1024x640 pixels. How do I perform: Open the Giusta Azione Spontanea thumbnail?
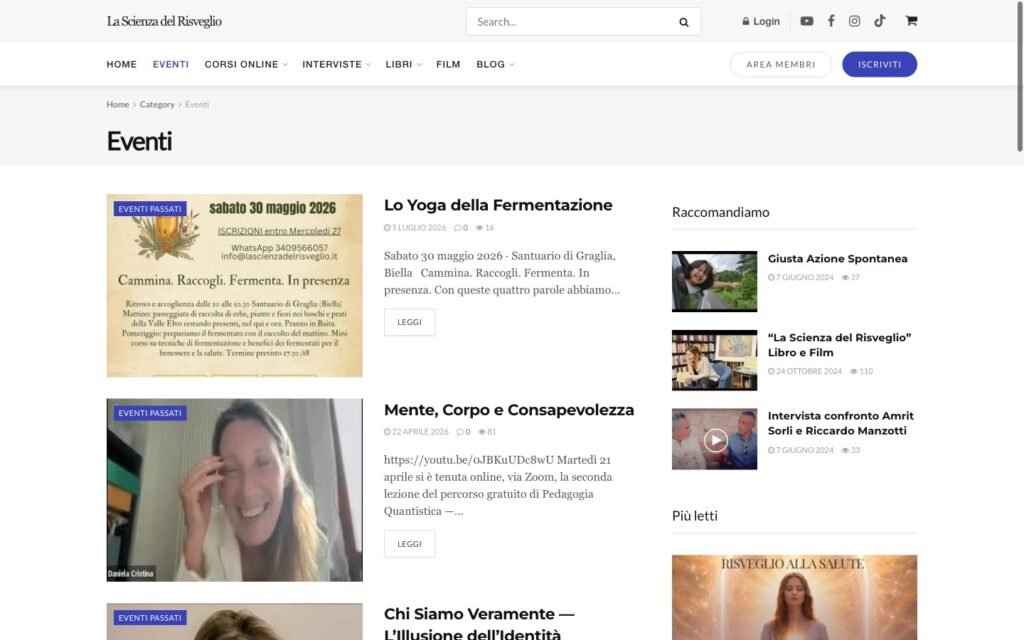714,281
